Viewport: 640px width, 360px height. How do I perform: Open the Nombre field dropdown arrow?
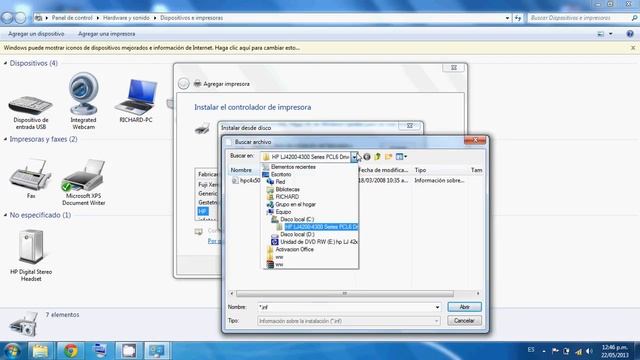(437, 307)
